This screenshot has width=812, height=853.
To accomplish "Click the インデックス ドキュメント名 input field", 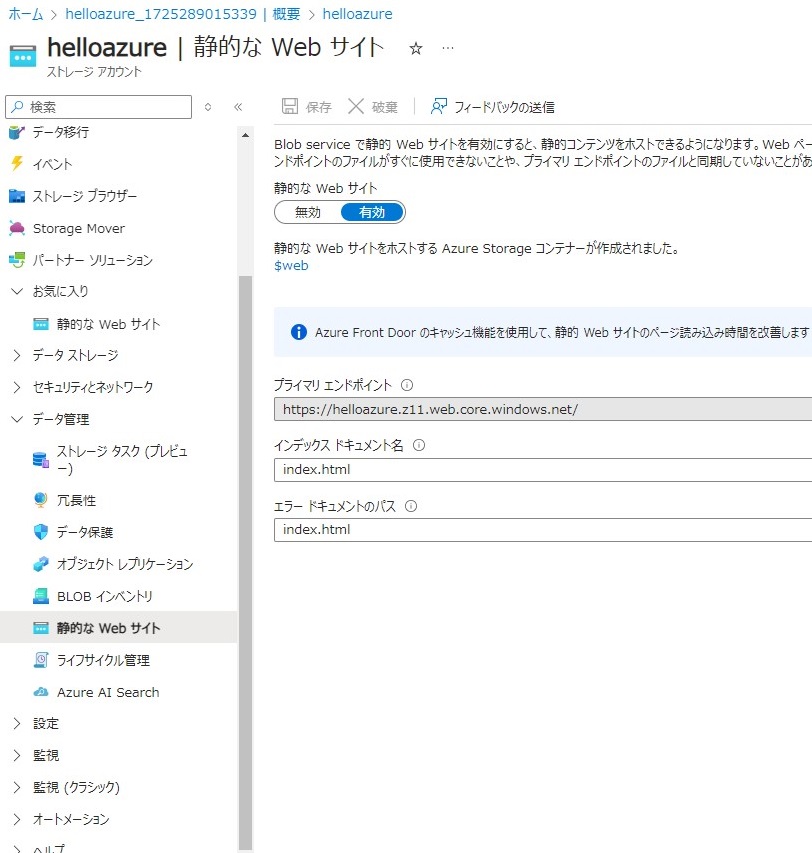I will pos(543,469).
